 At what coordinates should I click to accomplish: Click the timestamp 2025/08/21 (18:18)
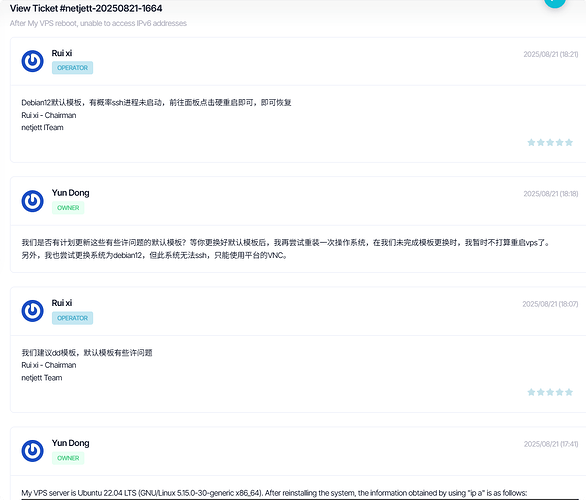(x=550, y=194)
